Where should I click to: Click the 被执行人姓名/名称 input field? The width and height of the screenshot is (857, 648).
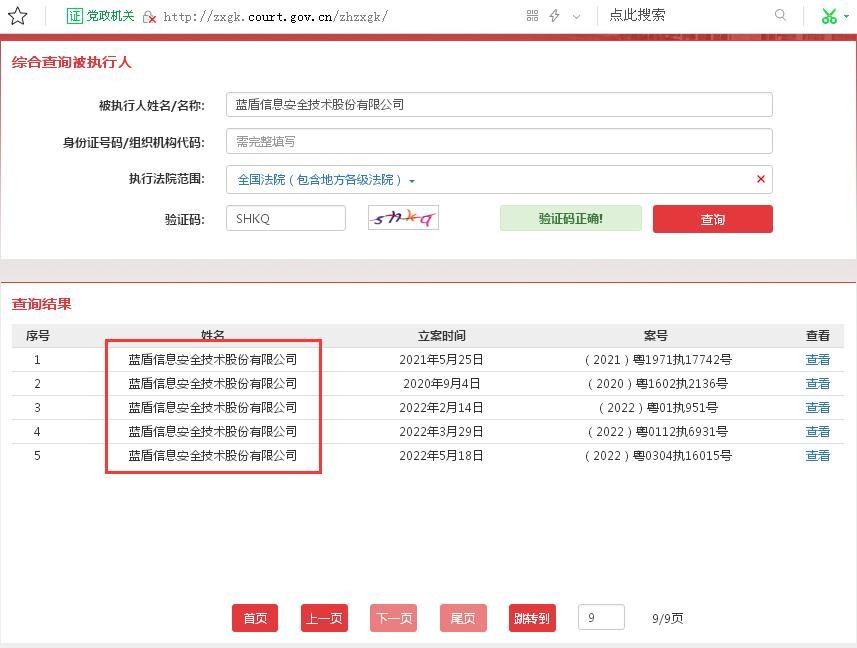(499, 104)
